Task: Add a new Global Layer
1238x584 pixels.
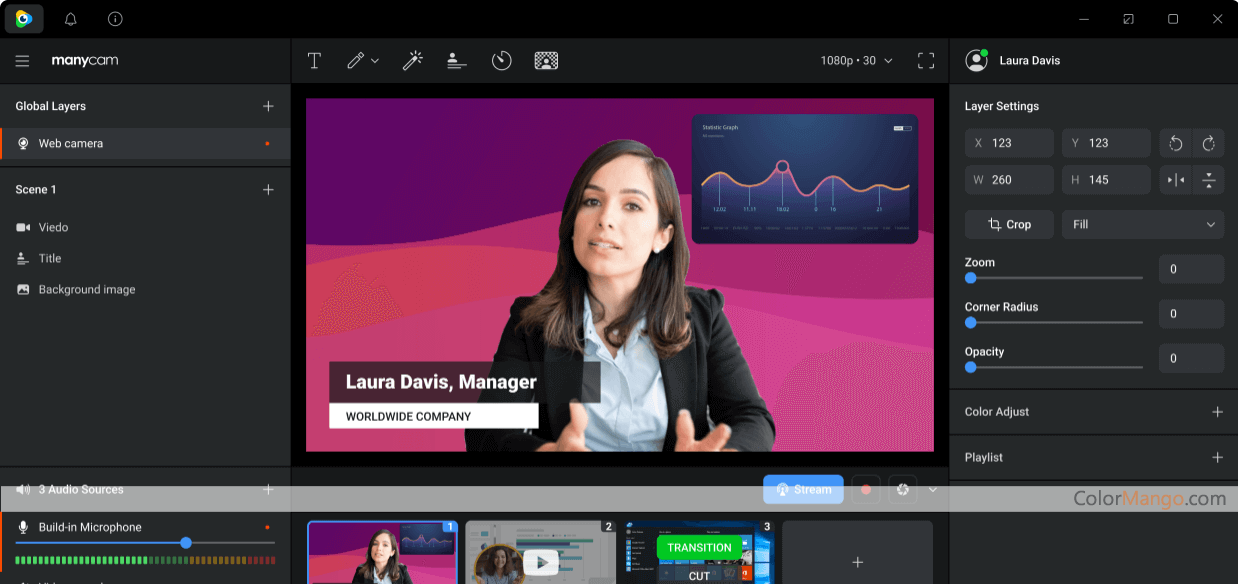Action: tap(268, 106)
